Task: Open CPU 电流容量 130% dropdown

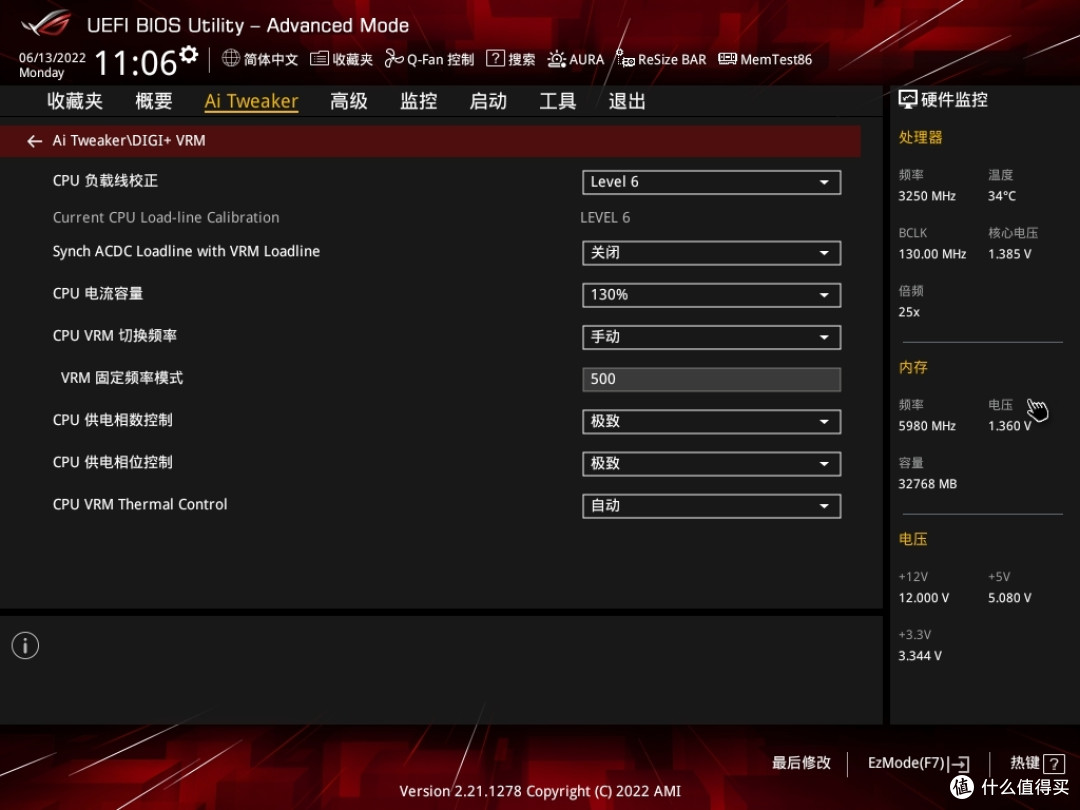Action: [x=712, y=295]
